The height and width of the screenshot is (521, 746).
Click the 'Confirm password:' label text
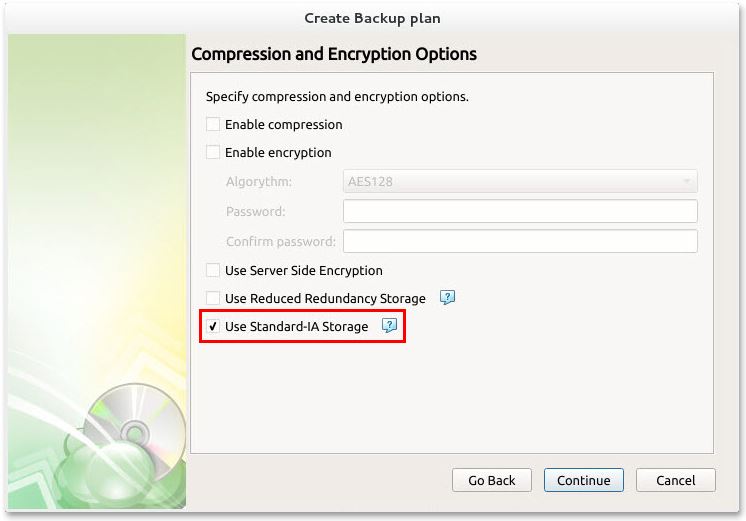(280, 242)
